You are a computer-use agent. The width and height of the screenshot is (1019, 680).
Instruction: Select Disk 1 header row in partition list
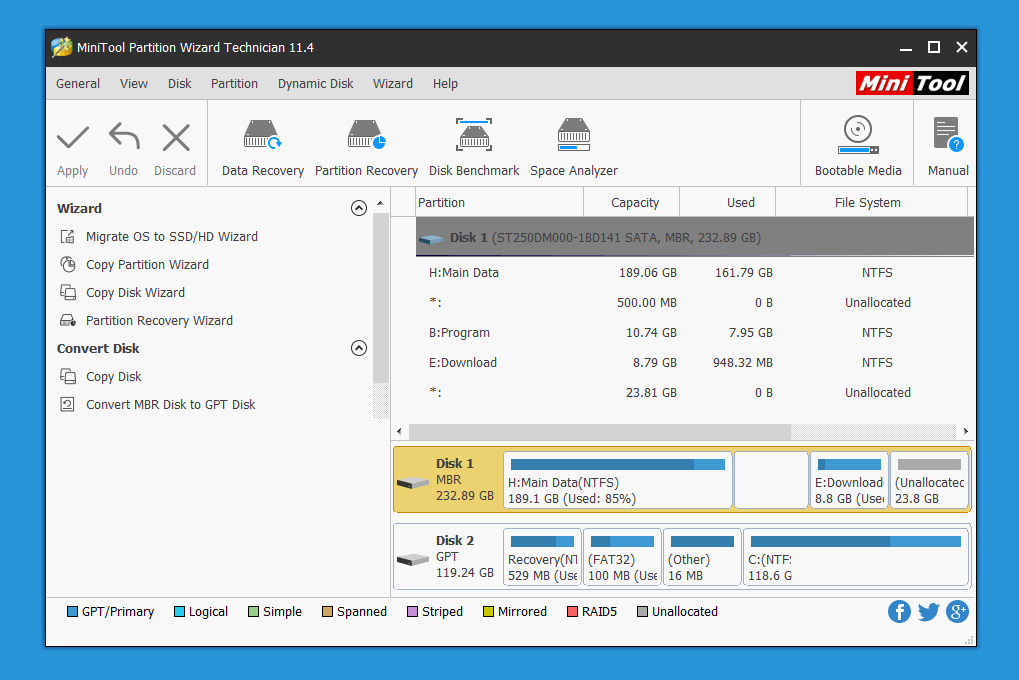(694, 237)
